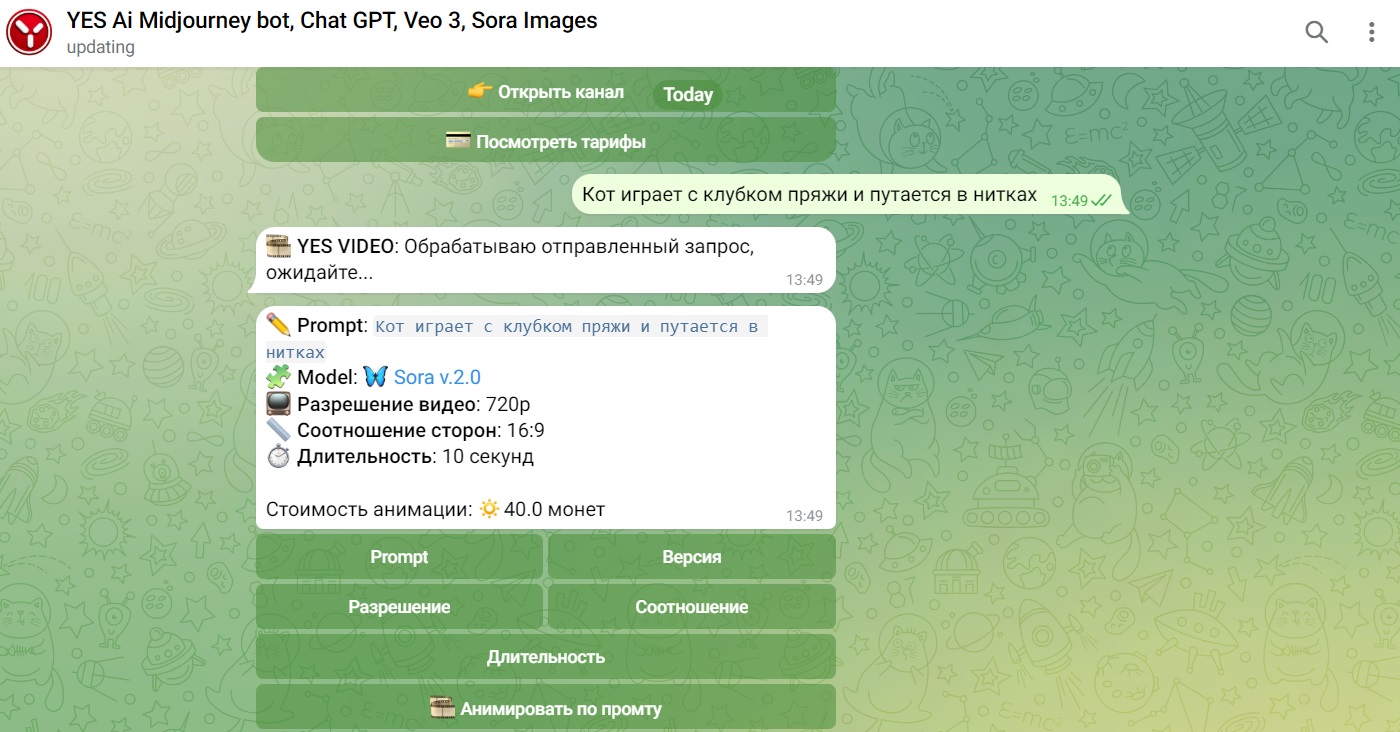1400x732 pixels.
Task: Click the double-check read receipt icon
Action: point(1101,200)
